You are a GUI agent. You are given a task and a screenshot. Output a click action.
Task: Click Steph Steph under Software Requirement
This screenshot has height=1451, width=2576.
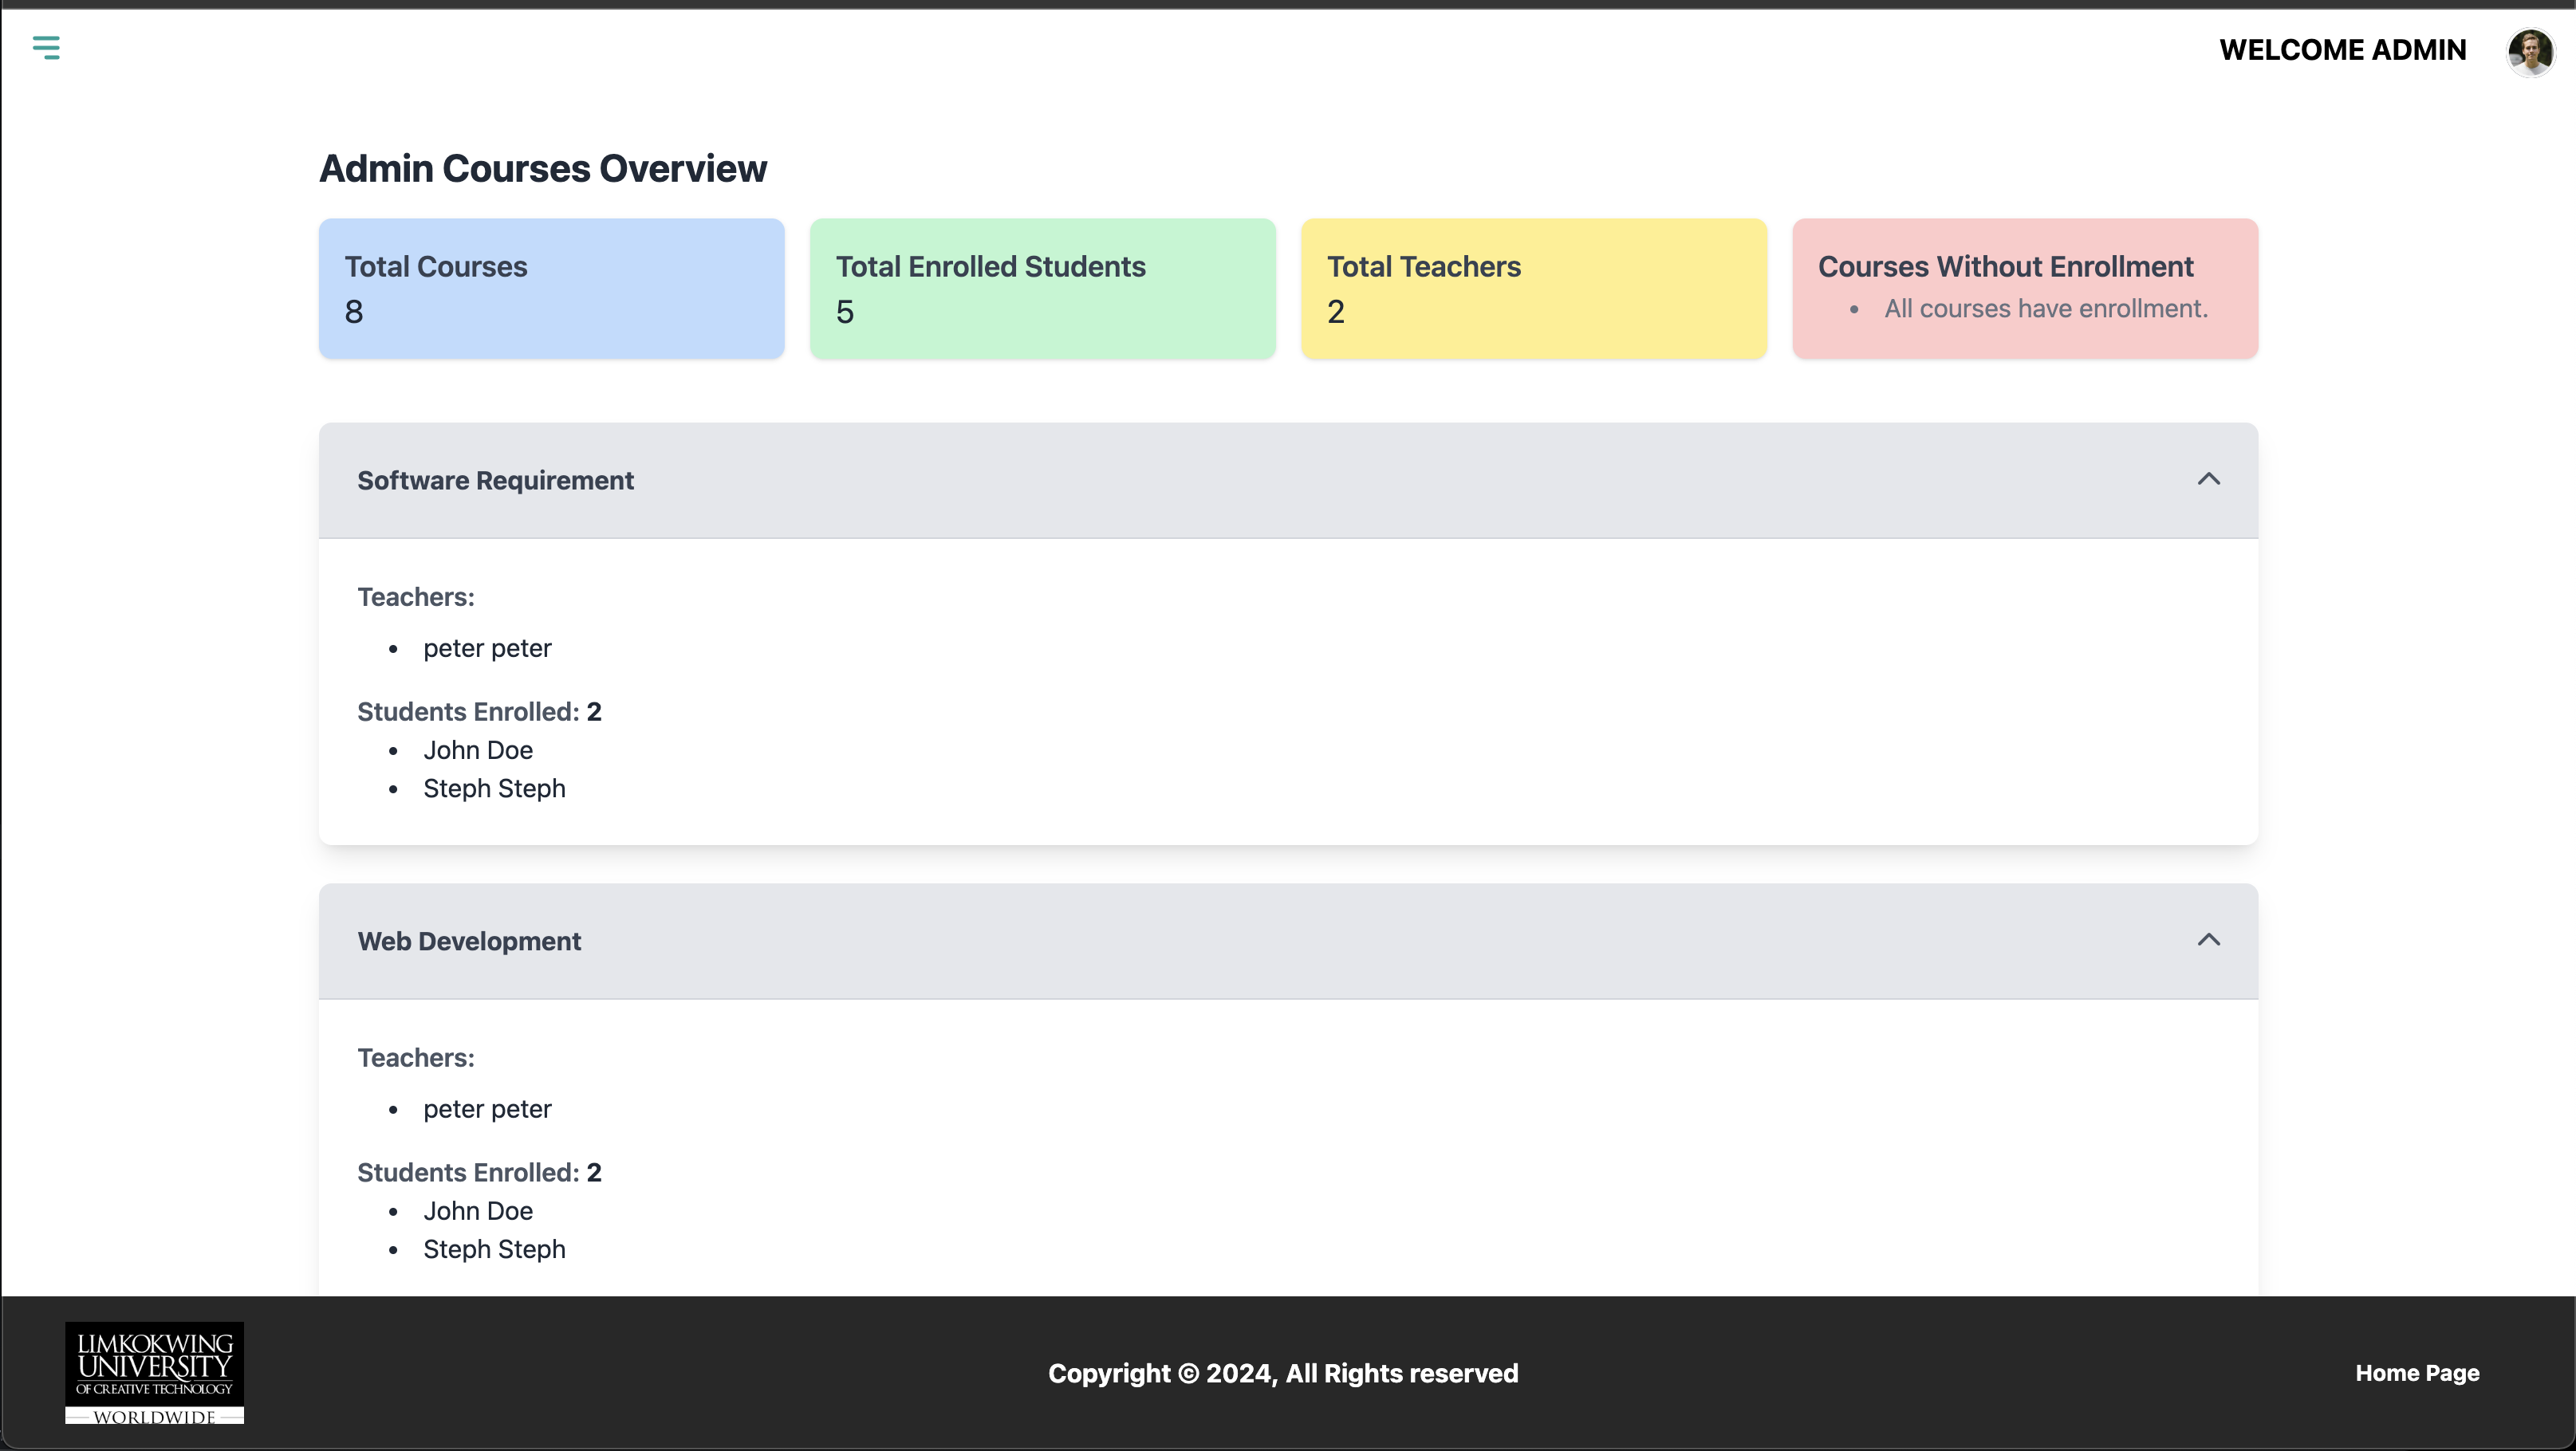click(x=494, y=789)
